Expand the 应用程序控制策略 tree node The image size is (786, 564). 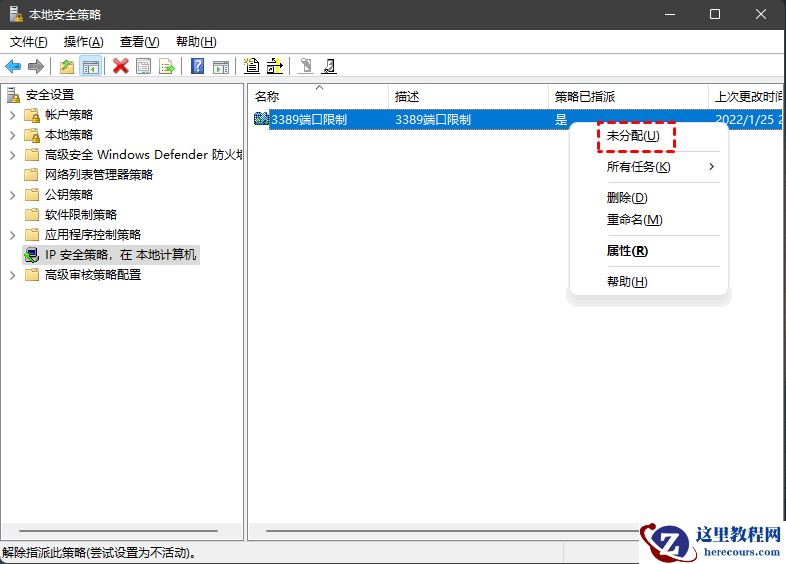coord(13,235)
